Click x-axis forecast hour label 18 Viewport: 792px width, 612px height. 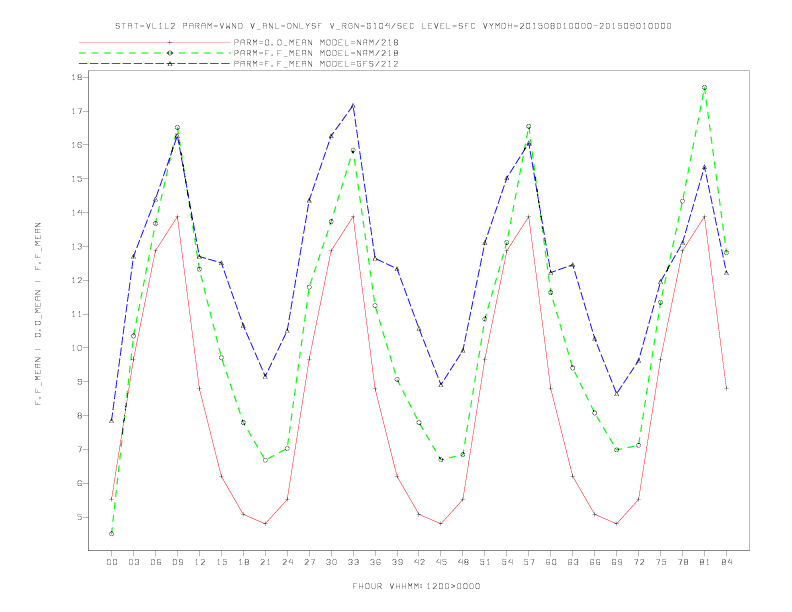[x=243, y=562]
